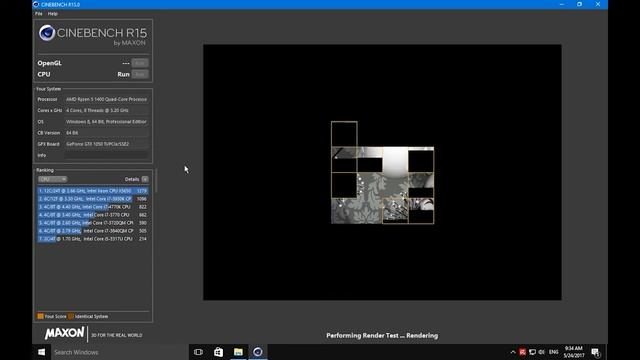
Task: Click the orange Your Score legend swatch
Action: point(40,316)
